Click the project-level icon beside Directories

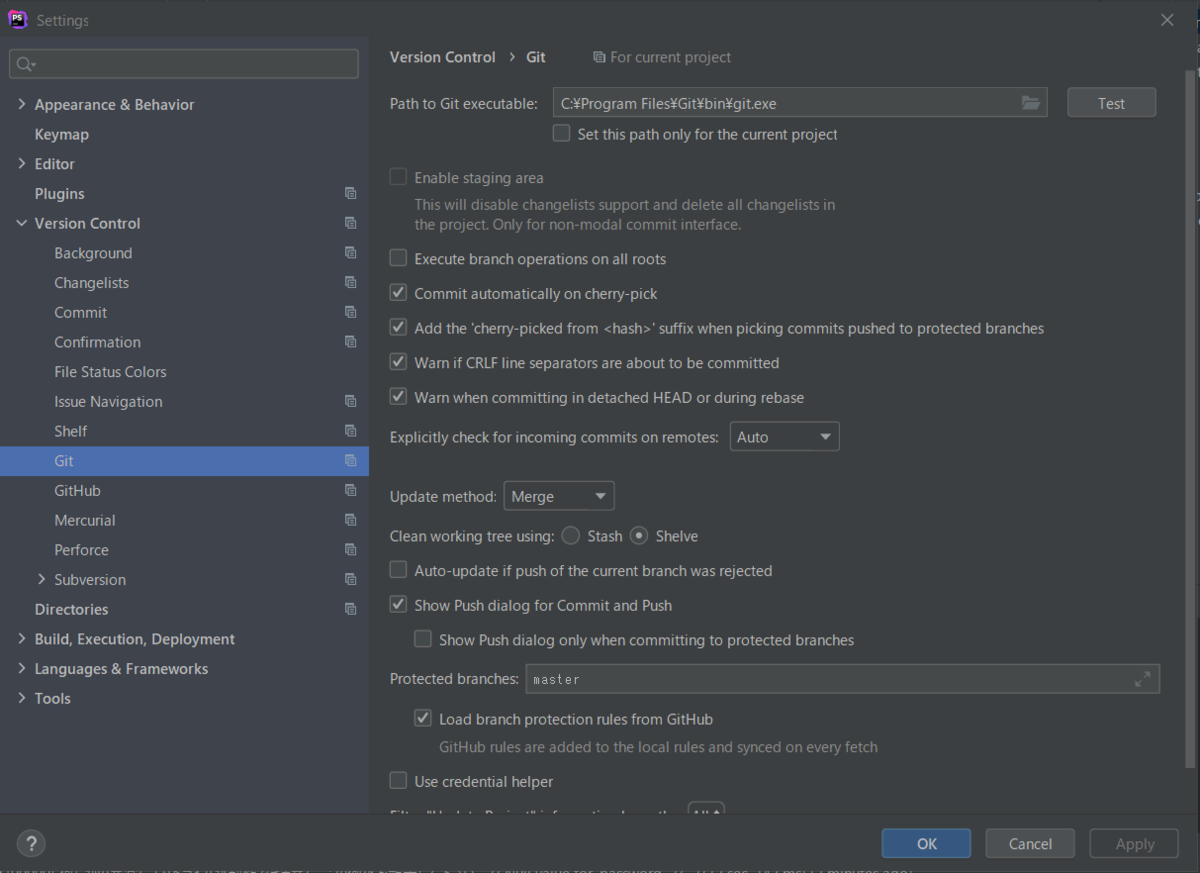[350, 609]
